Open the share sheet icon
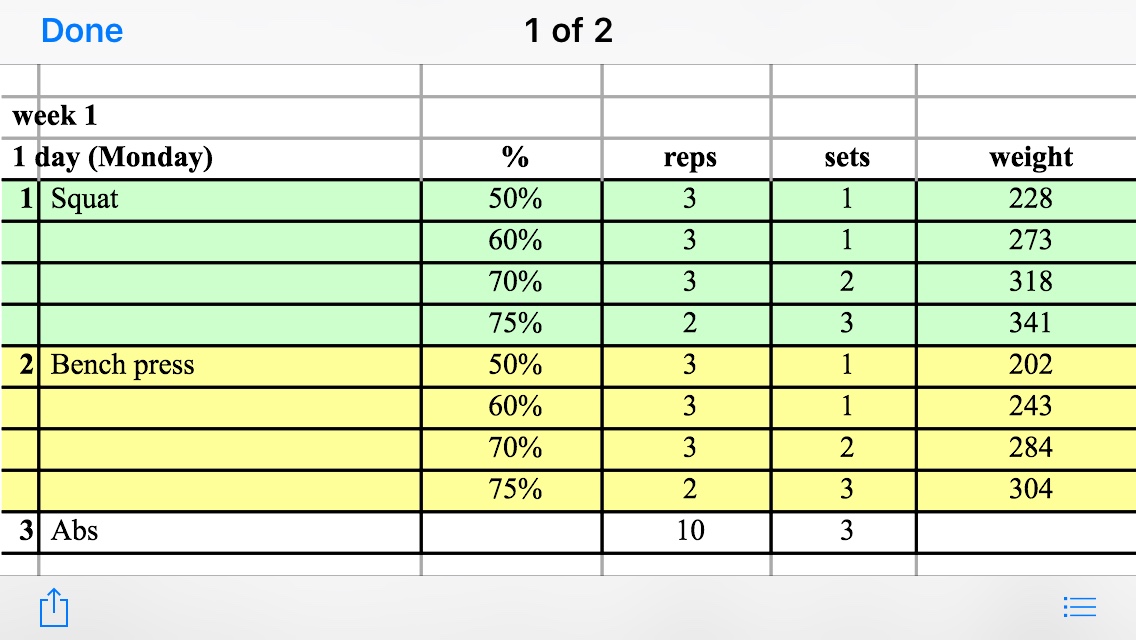The width and height of the screenshot is (1136, 640). point(54,607)
